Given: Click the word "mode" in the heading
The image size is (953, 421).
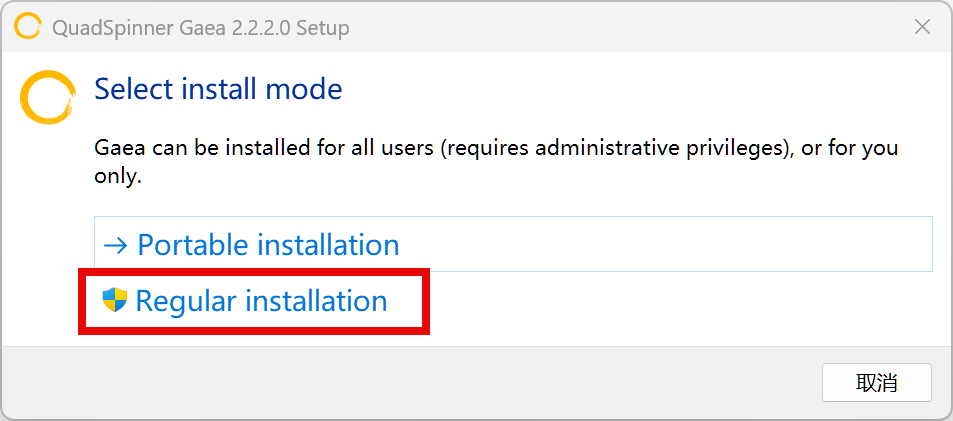Looking at the screenshot, I should pyautogui.click(x=304, y=89).
